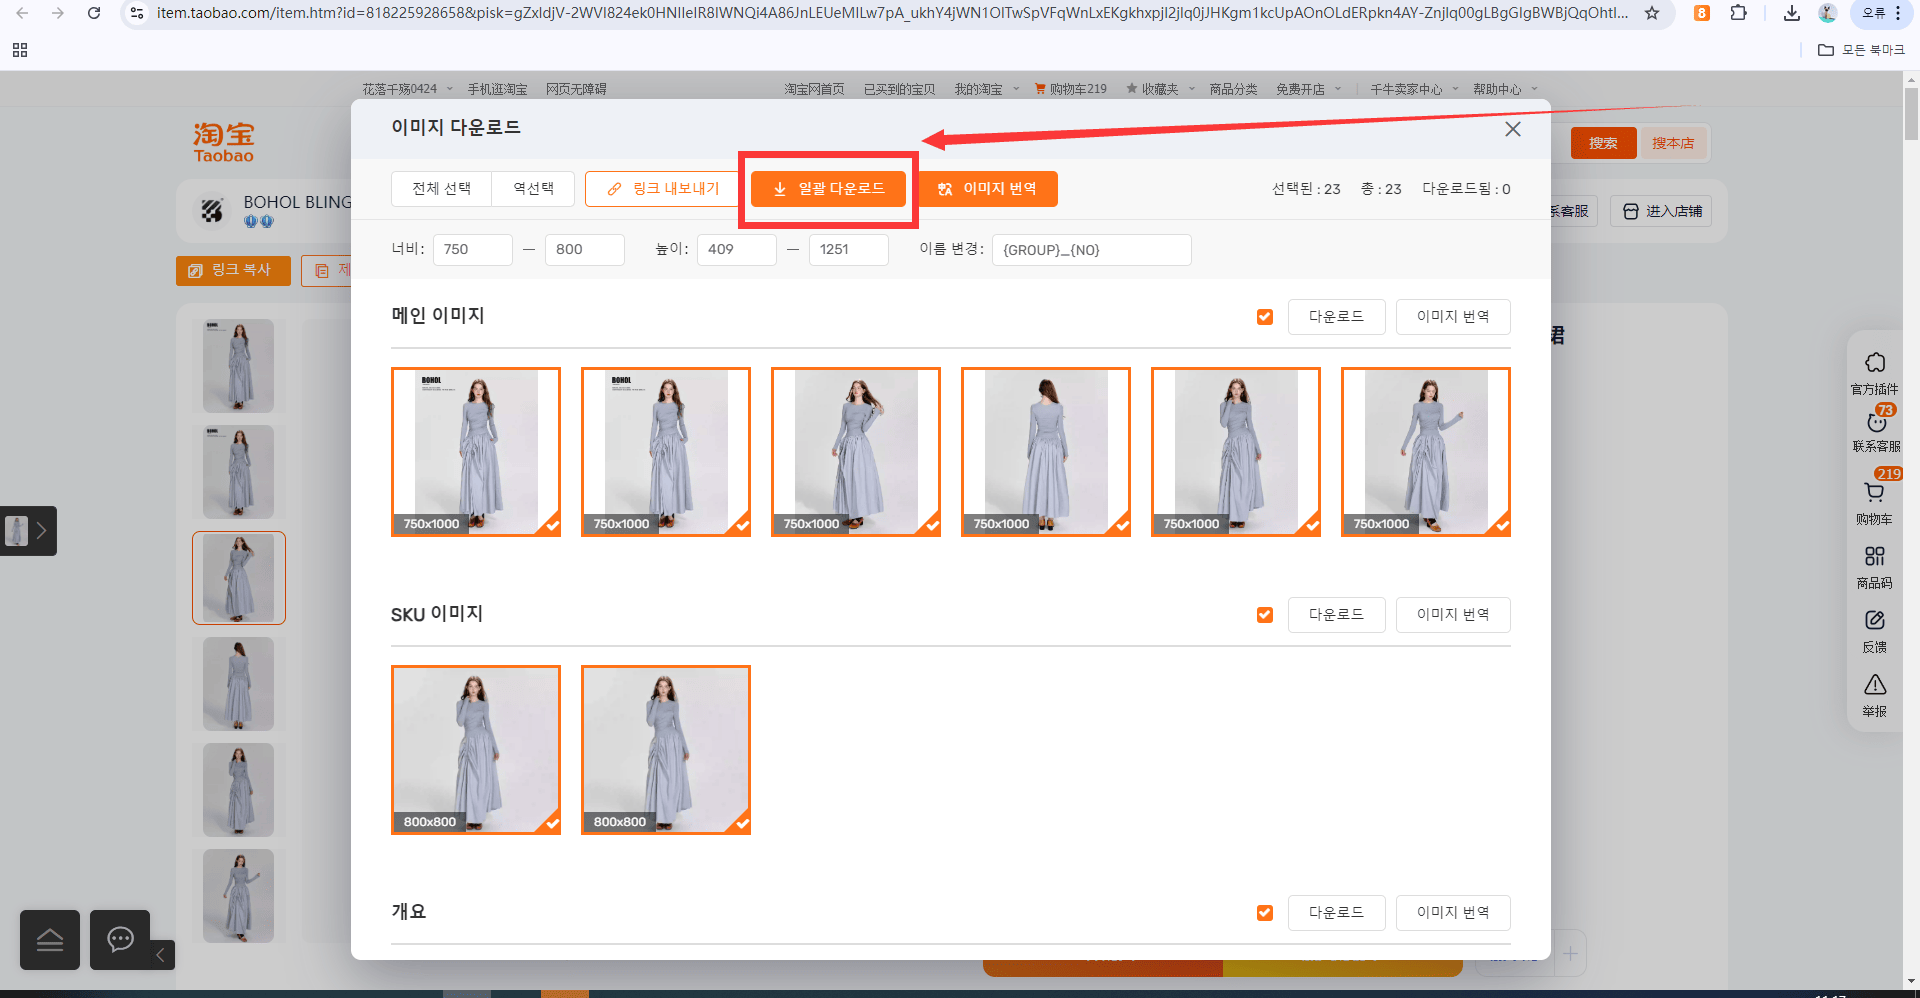Select the 역선택 inverse selection tab
Screen dimensions: 1920x998
point(533,189)
